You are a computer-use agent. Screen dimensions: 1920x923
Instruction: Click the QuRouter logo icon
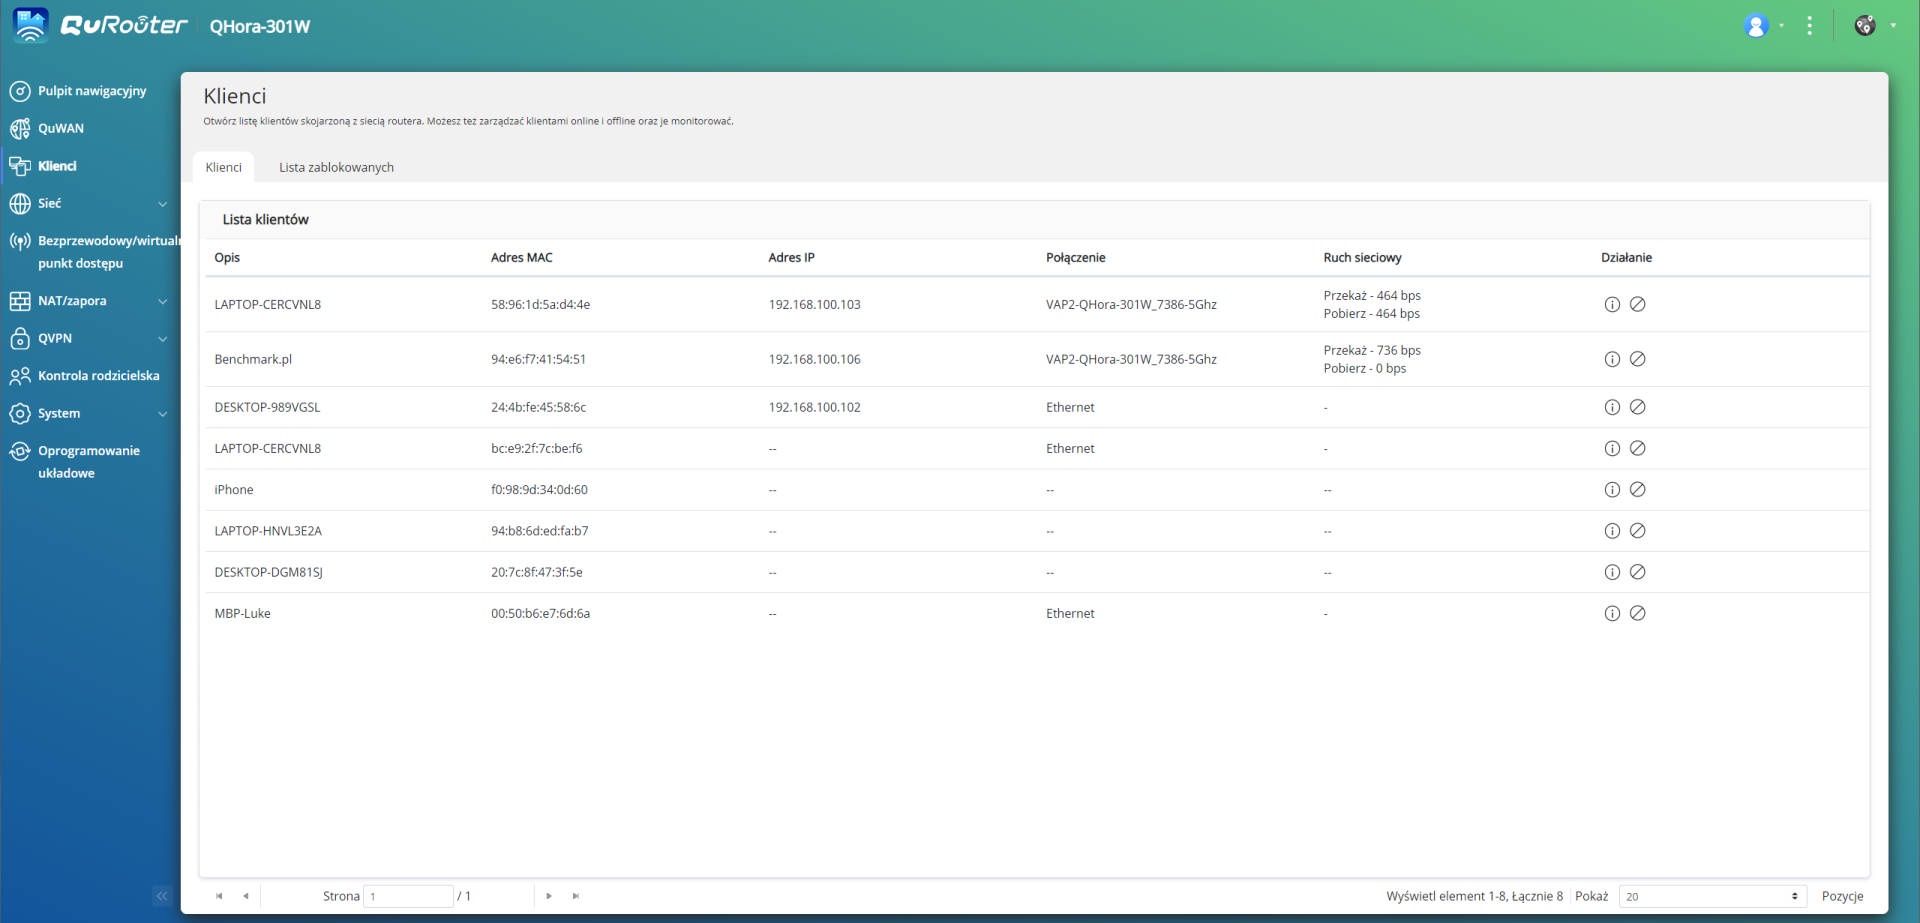pos(31,25)
